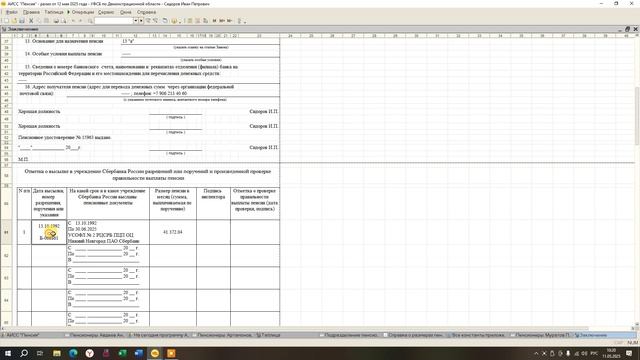Open the toolbar search field dropdown arrow

(x=136, y=20)
